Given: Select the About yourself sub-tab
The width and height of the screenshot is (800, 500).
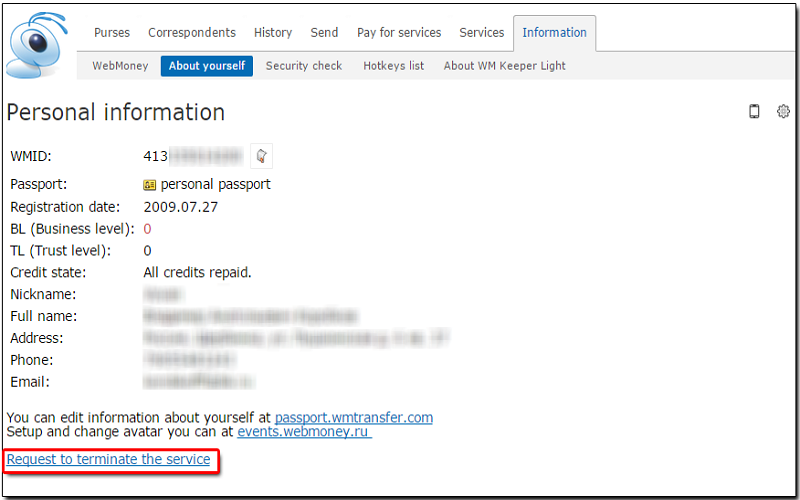Looking at the screenshot, I should tap(207, 66).
